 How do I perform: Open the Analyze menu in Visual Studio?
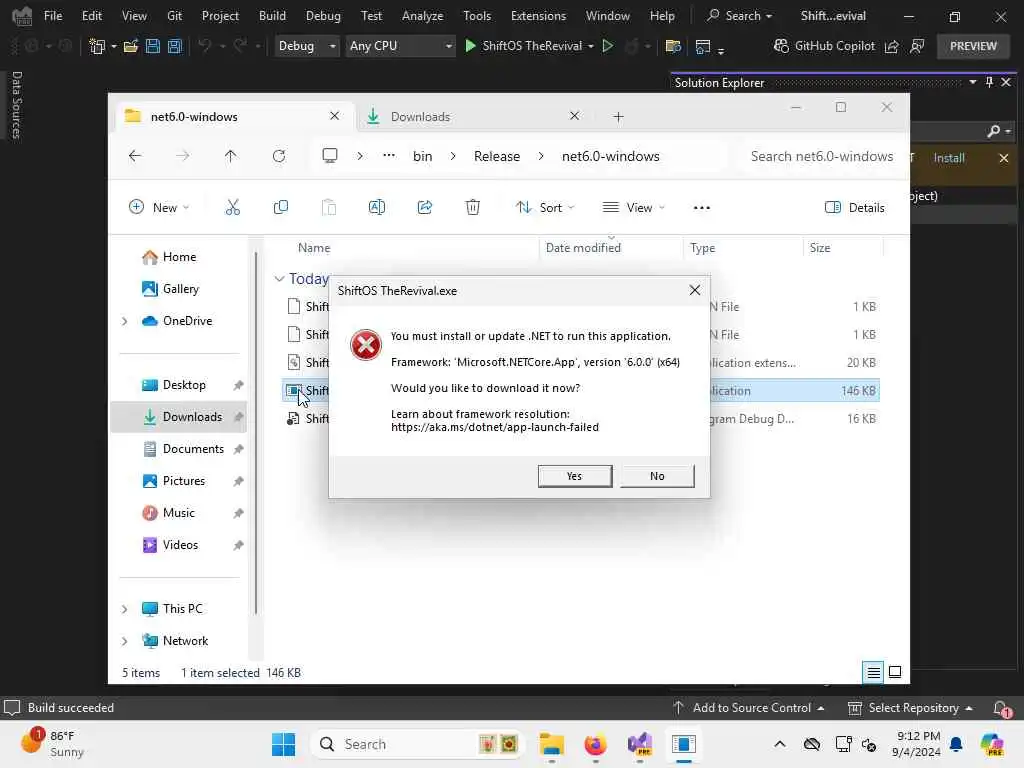(x=423, y=16)
